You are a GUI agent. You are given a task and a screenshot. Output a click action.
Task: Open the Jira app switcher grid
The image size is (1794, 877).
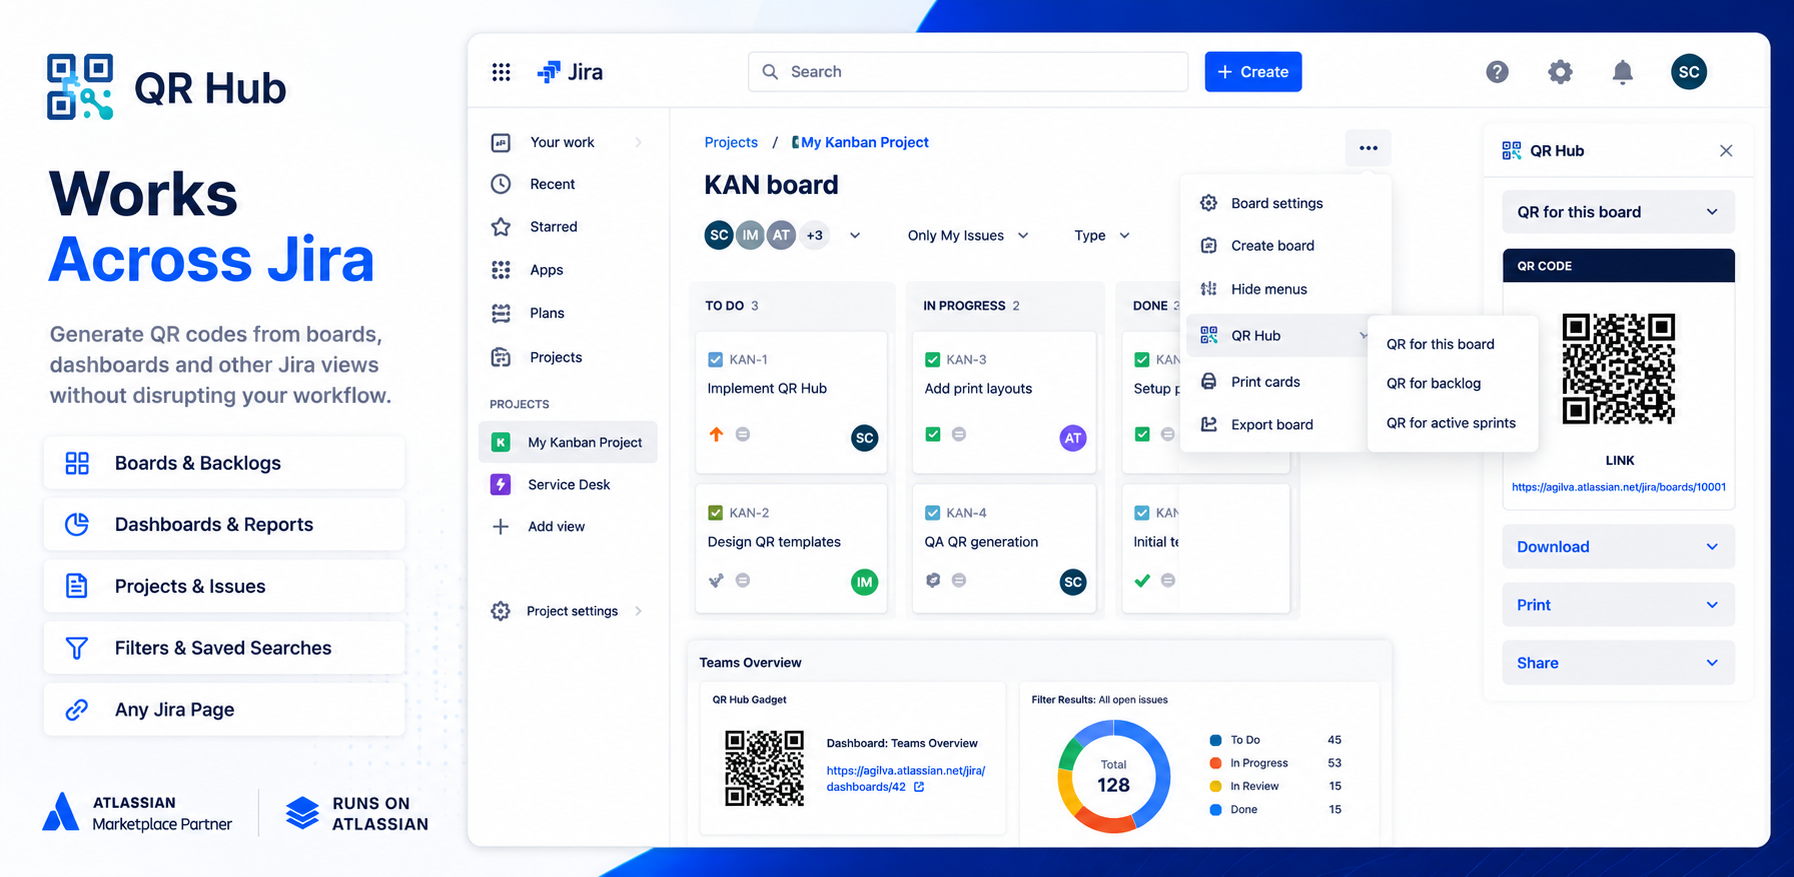(x=501, y=72)
